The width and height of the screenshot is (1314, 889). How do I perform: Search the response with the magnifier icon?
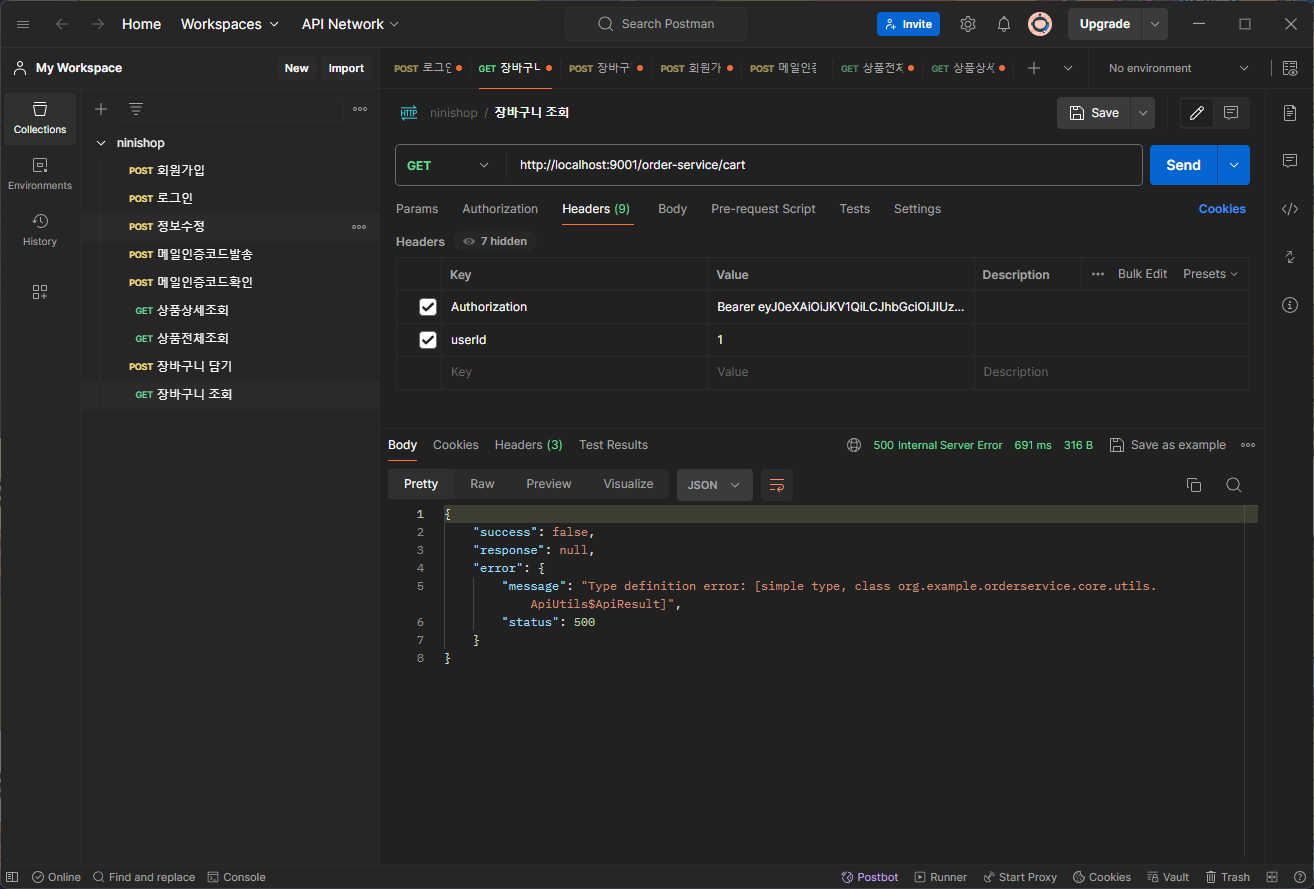1234,485
